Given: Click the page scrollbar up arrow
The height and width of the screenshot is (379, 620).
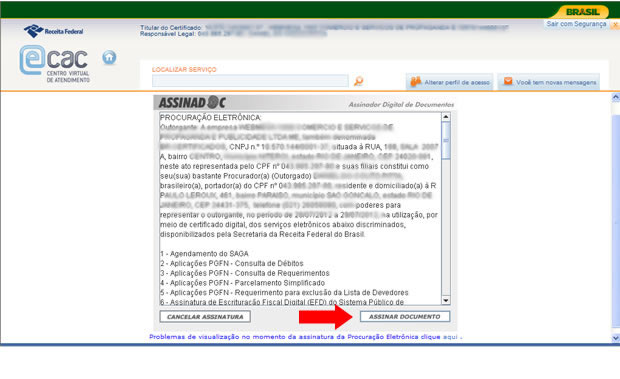Looking at the screenshot, I should click(616, 97).
